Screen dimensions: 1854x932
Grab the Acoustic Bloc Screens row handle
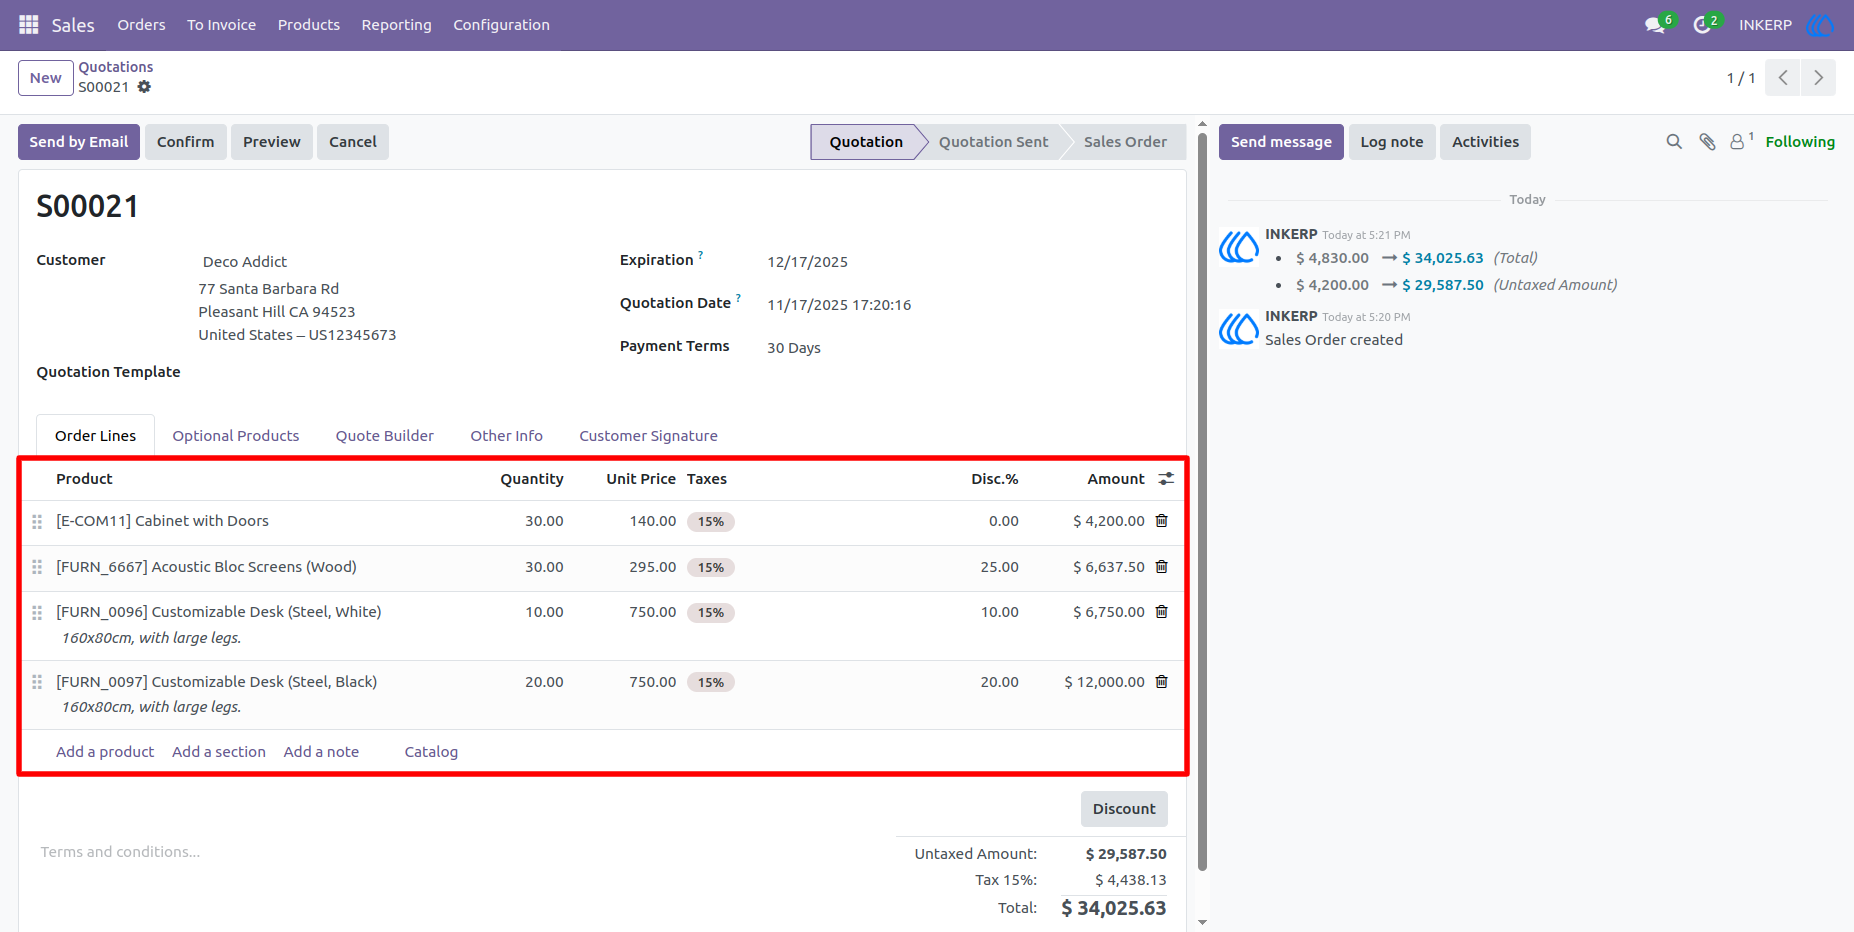click(x=37, y=567)
